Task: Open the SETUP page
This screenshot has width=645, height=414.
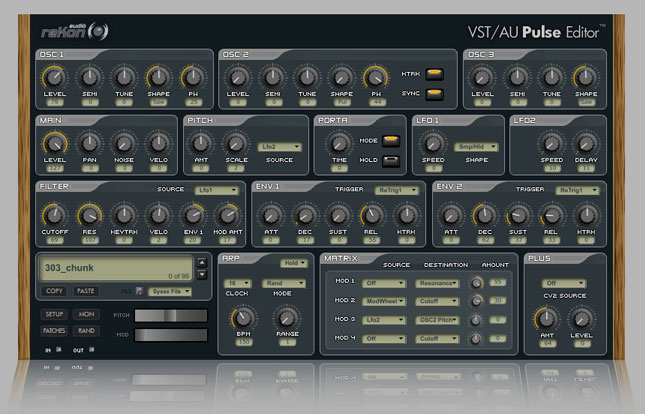Action: (x=54, y=314)
